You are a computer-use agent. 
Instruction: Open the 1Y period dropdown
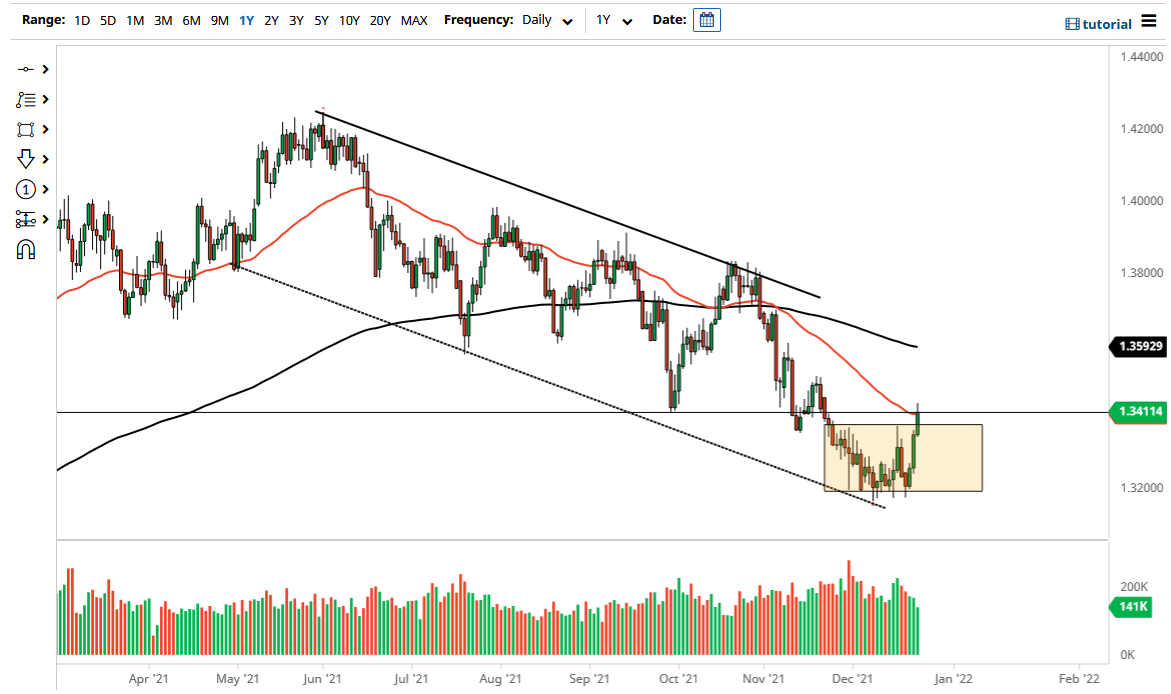tap(613, 20)
